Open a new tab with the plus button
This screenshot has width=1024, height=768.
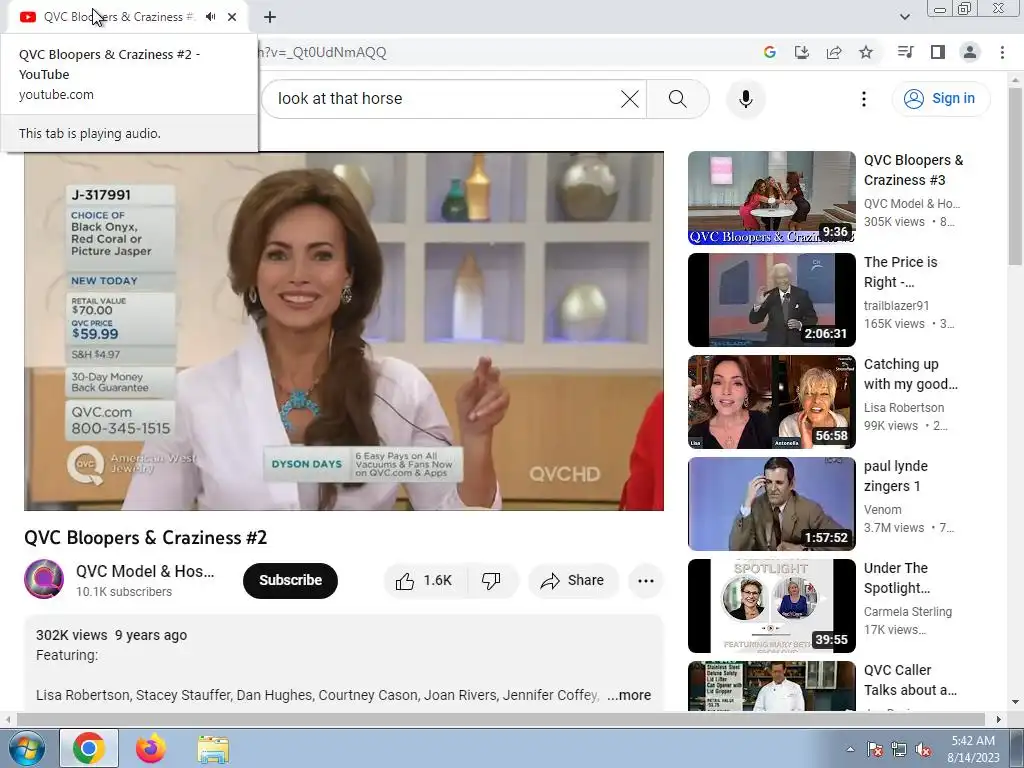pos(270,17)
